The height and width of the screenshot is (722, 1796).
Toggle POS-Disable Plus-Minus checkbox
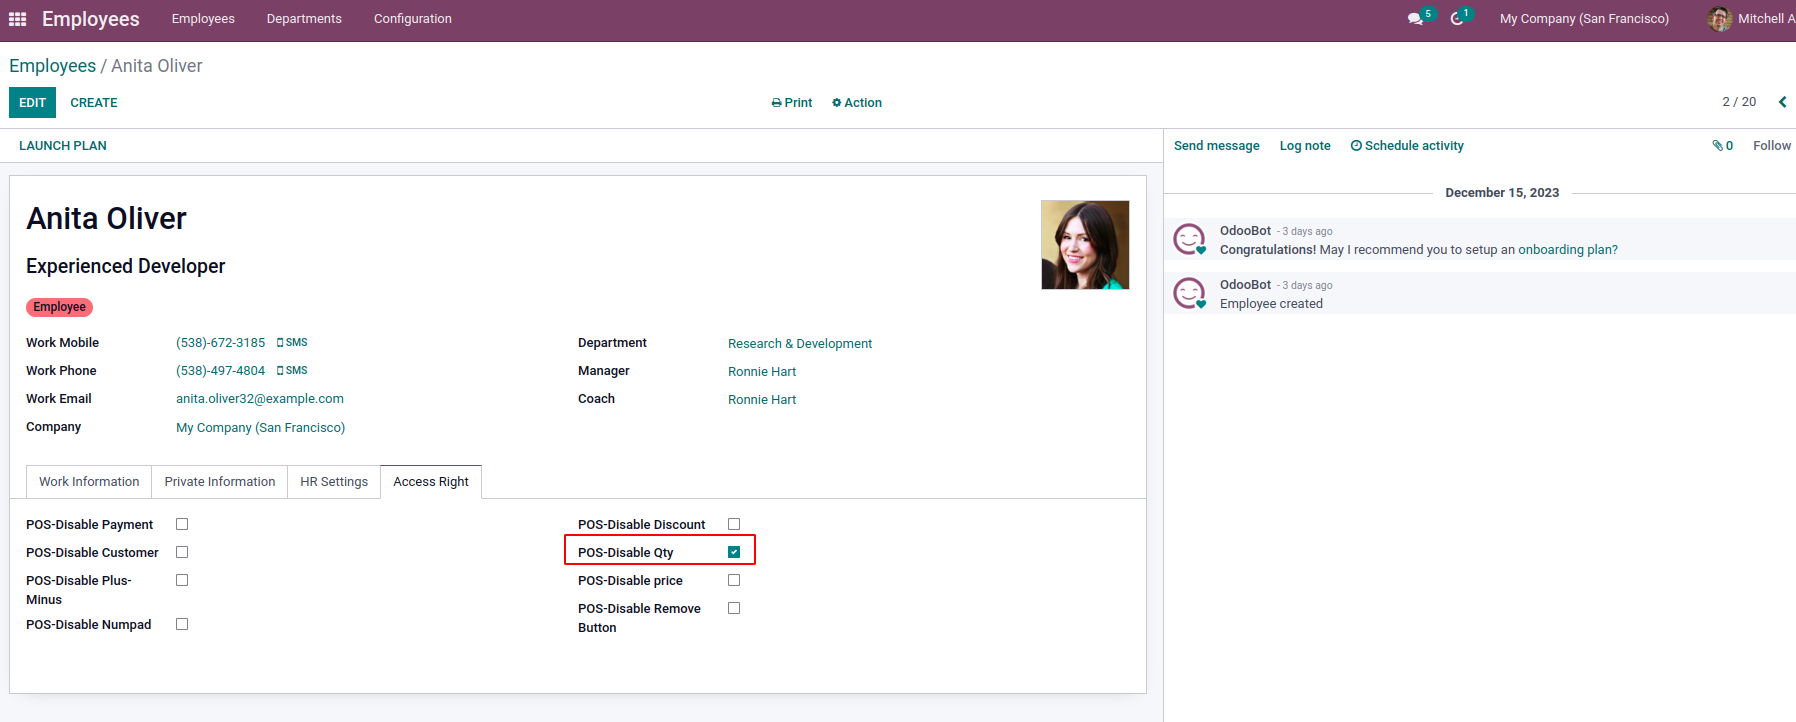[182, 580]
